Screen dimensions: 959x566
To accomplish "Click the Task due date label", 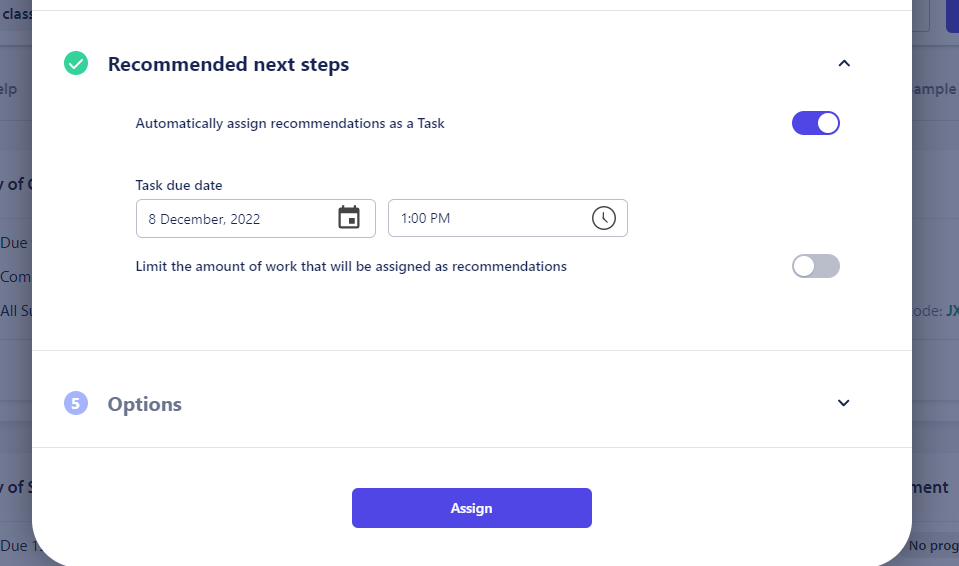I will (179, 185).
